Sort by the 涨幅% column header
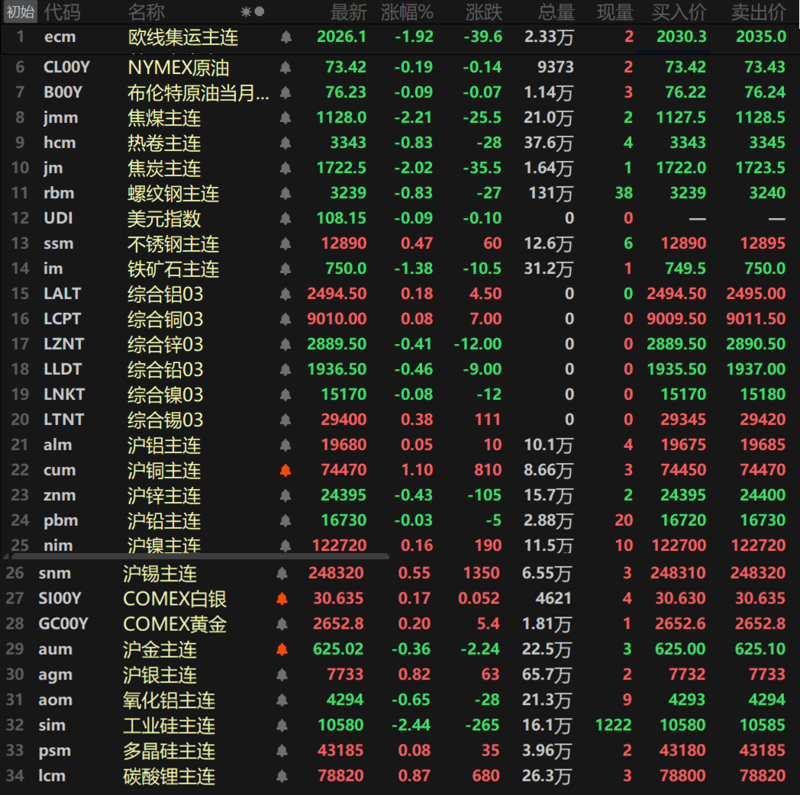Image resolution: width=800 pixels, height=795 pixels. tap(407, 12)
